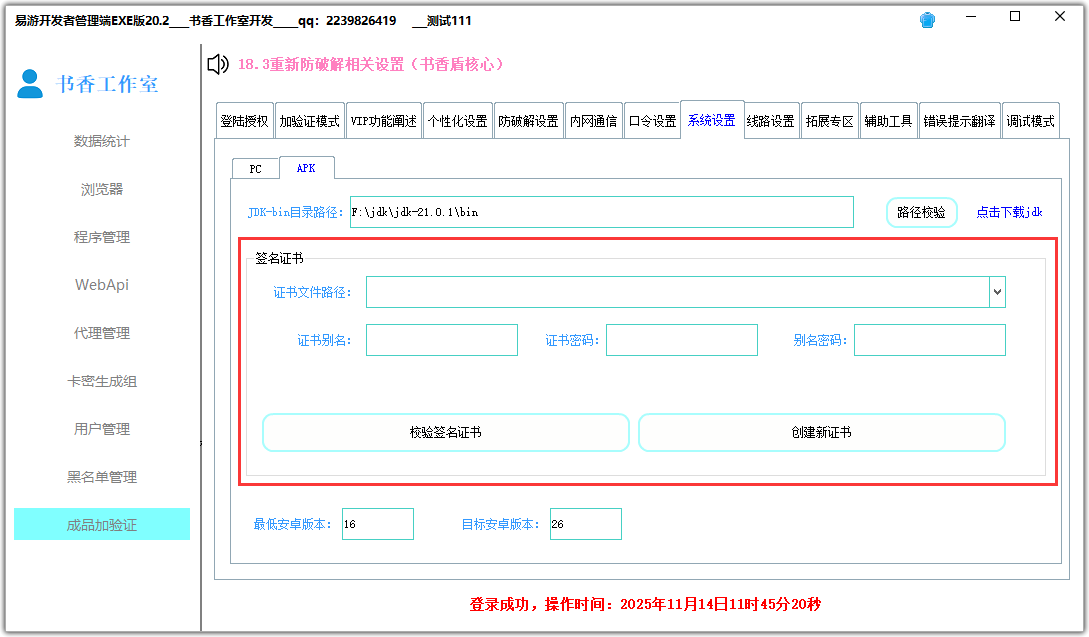Click the 创建新证书 button

821,433
